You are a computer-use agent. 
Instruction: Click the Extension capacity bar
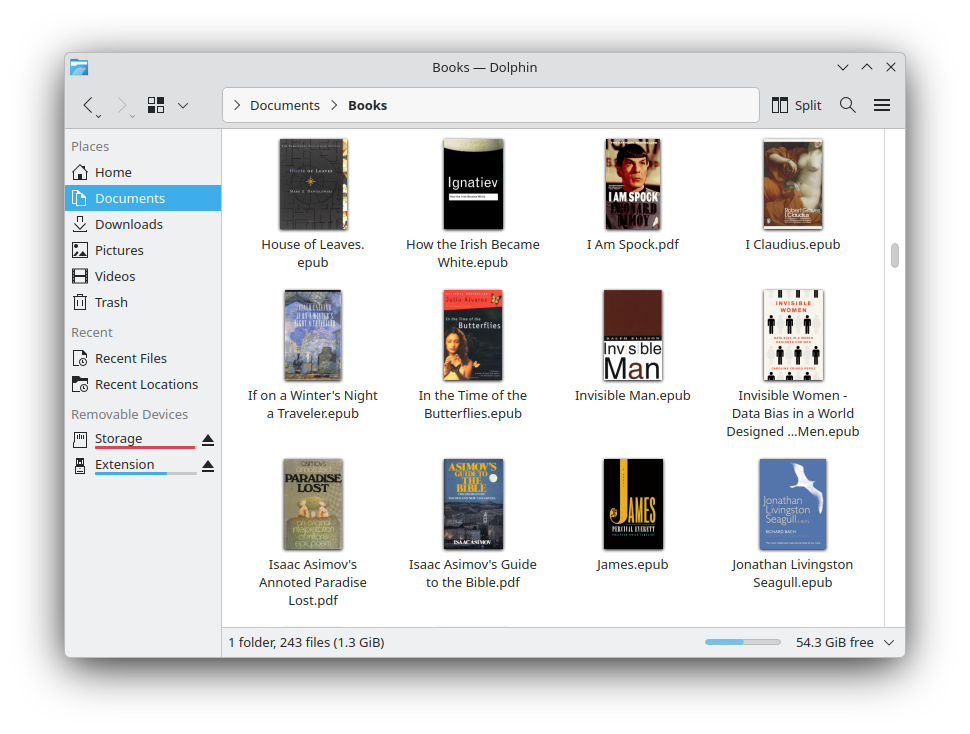click(145, 473)
